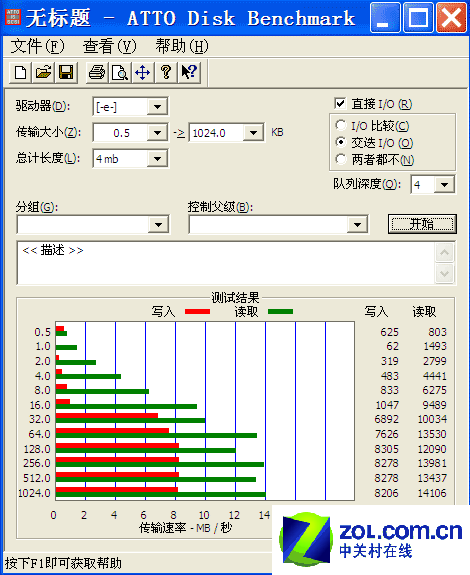Open the 帮助(H) menu

pos(181,47)
